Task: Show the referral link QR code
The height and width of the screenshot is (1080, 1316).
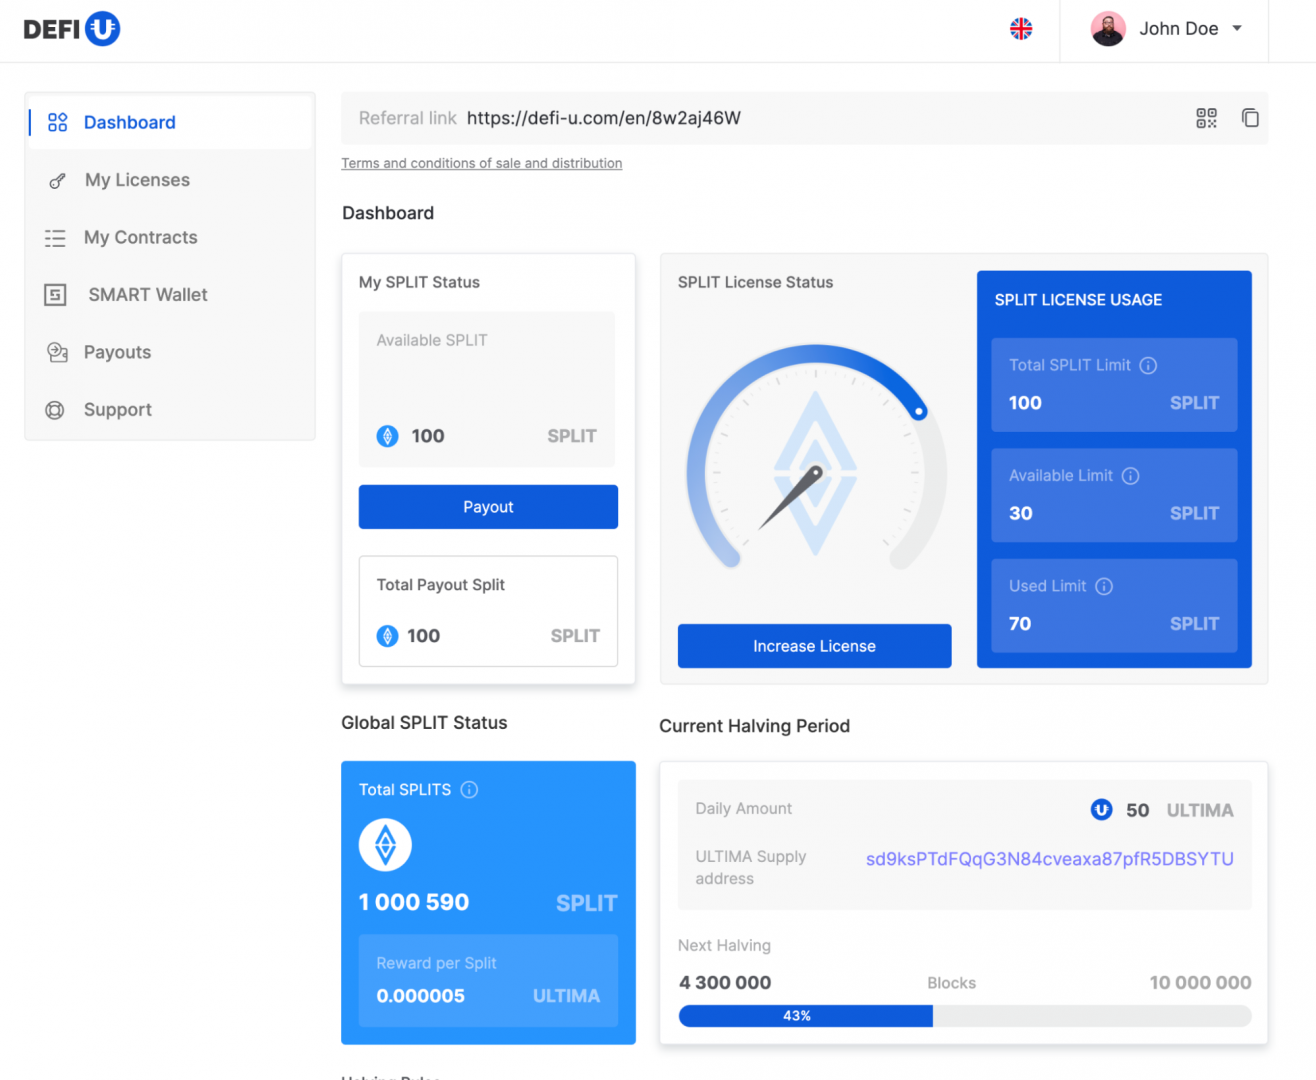Action: tap(1206, 118)
